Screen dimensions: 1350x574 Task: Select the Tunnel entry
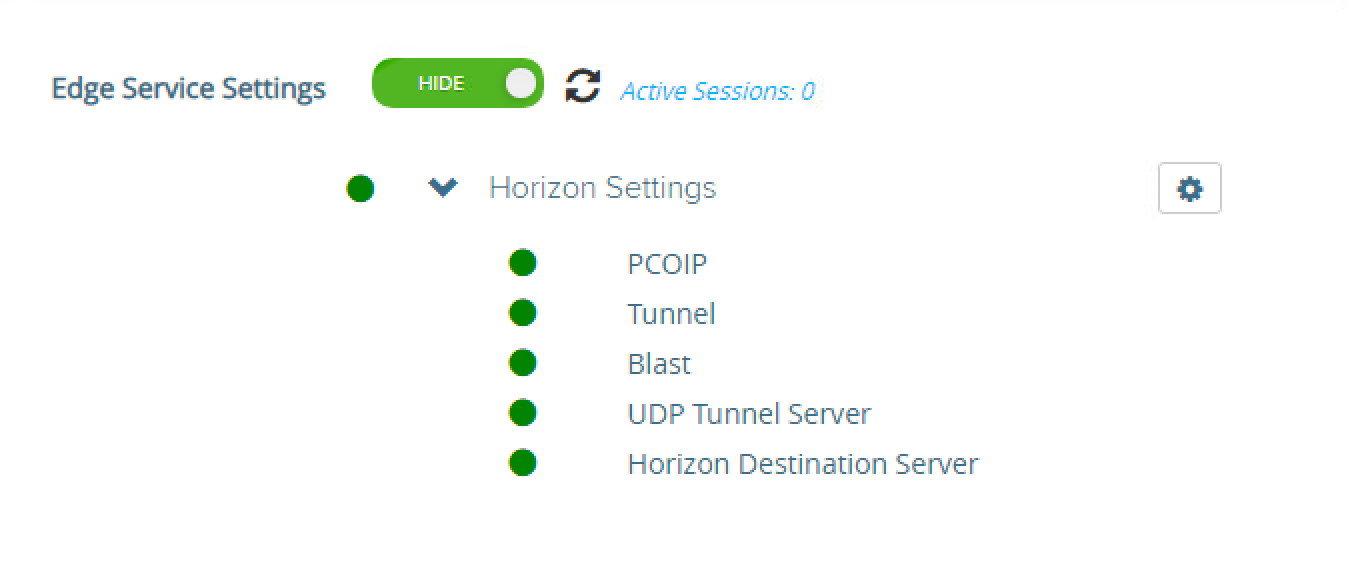671,314
